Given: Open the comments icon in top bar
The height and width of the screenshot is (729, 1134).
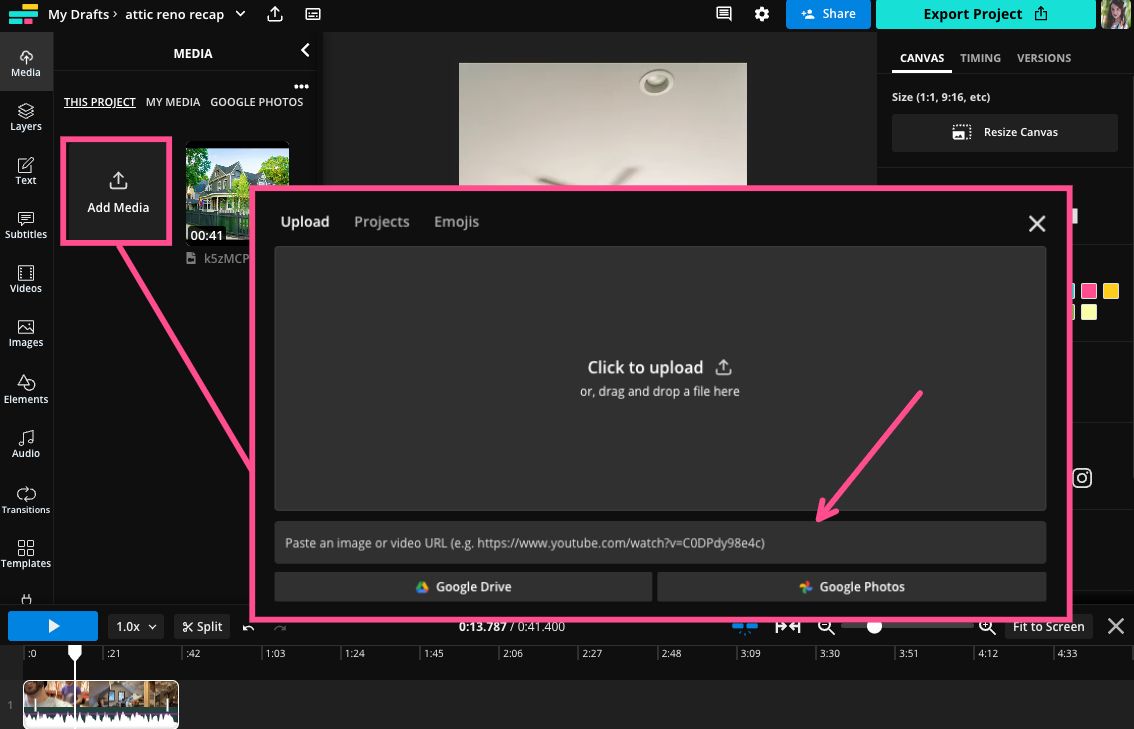Looking at the screenshot, I should 724,14.
